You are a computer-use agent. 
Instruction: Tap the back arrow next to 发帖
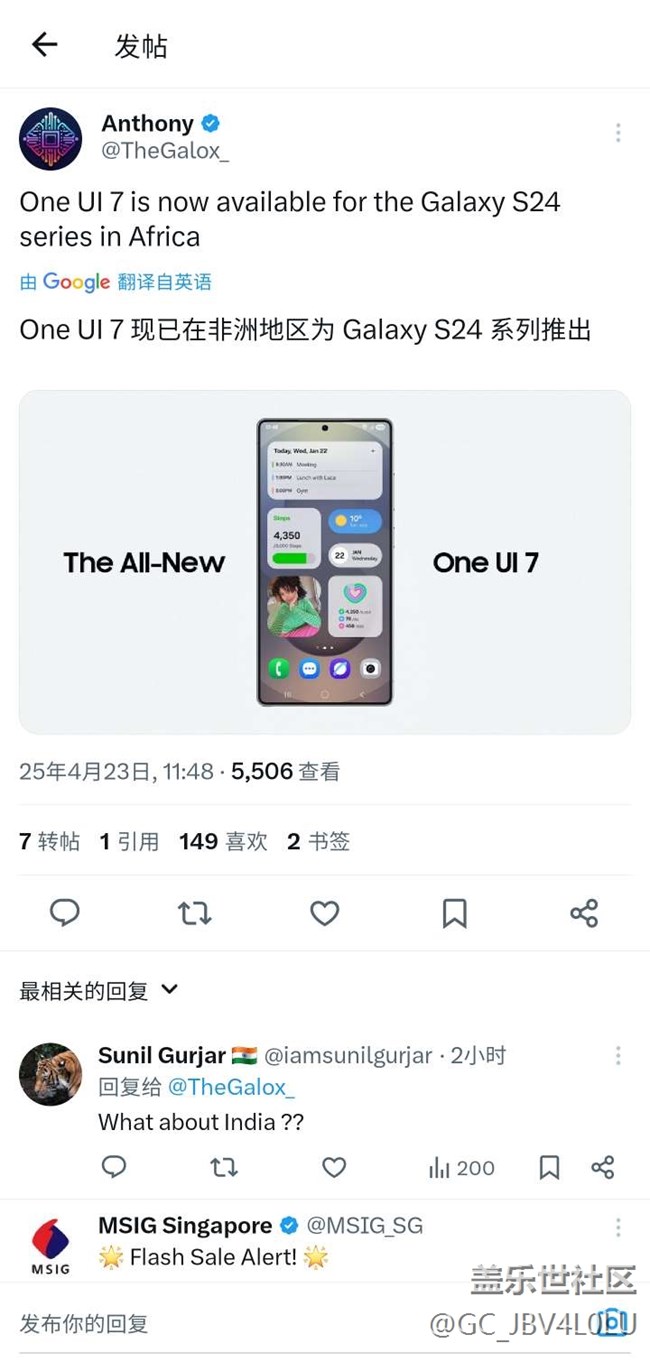[x=45, y=44]
